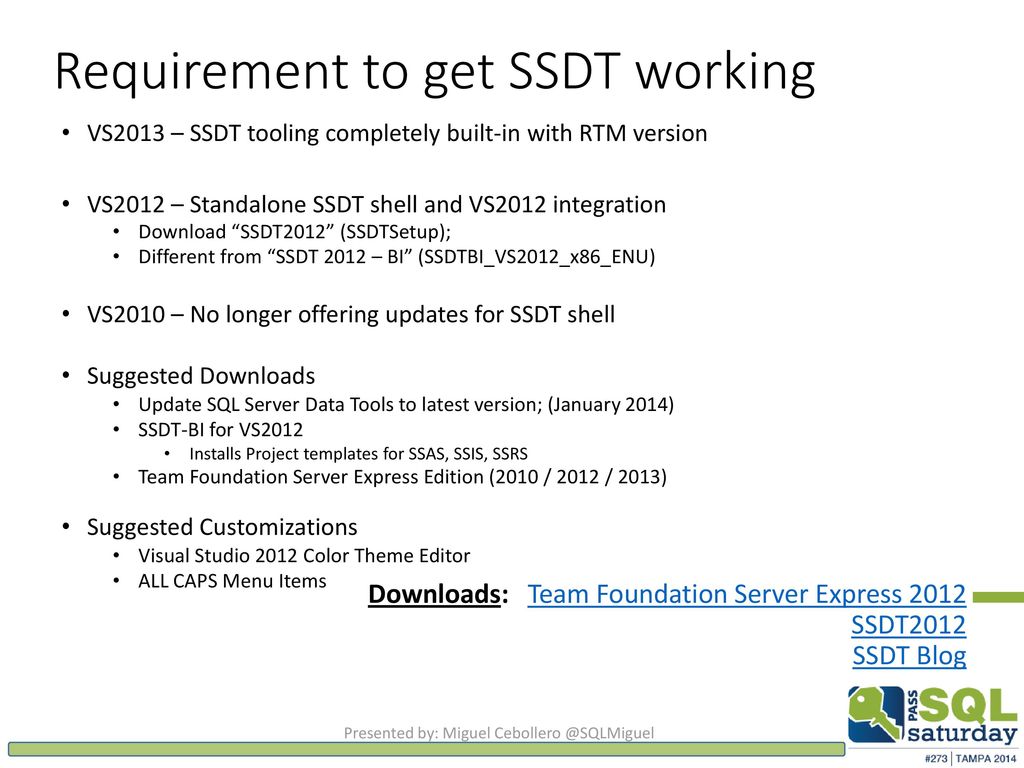Open the SSDT2012 download link
This screenshot has width=1024, height=768.
[x=908, y=625]
